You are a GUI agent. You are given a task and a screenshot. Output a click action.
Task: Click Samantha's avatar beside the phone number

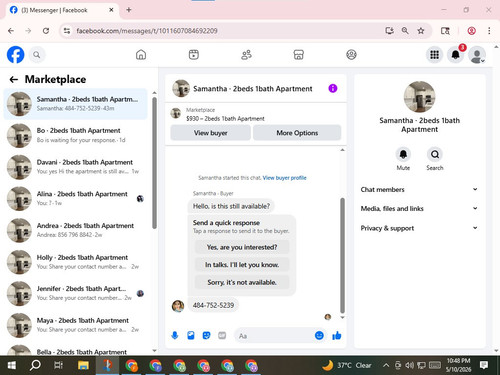coord(178,306)
